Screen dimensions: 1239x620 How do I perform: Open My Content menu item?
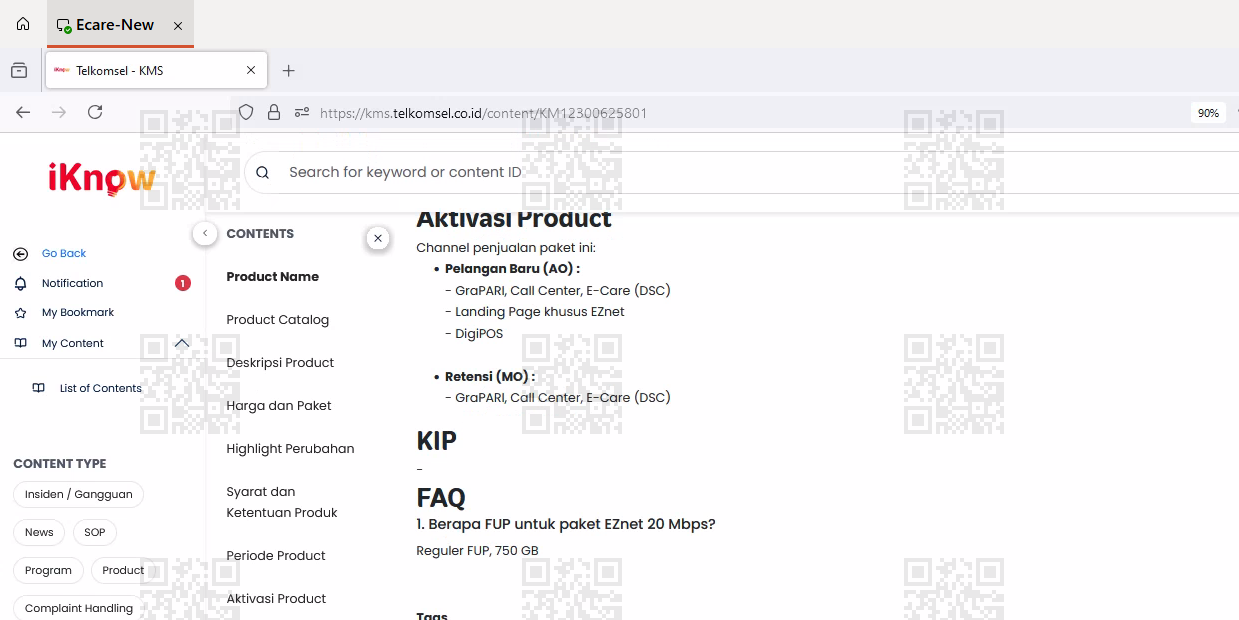(x=73, y=343)
